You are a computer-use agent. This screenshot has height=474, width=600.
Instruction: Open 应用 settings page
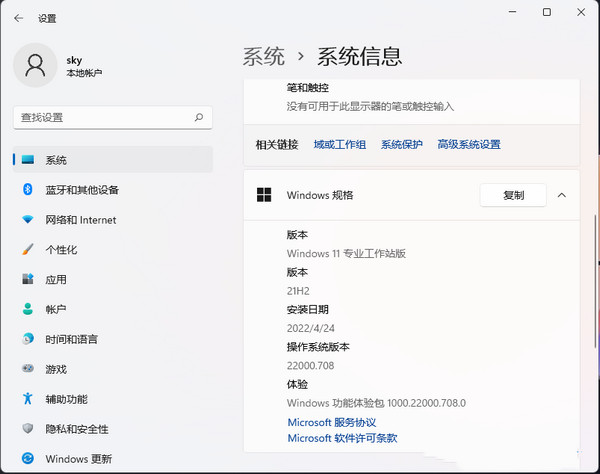click(113, 279)
